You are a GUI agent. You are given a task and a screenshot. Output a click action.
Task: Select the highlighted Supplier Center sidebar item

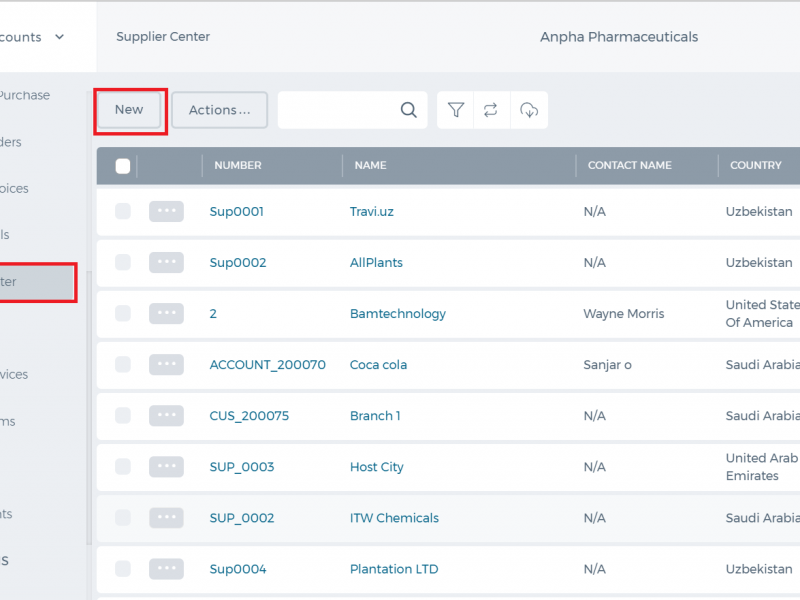pos(37,282)
